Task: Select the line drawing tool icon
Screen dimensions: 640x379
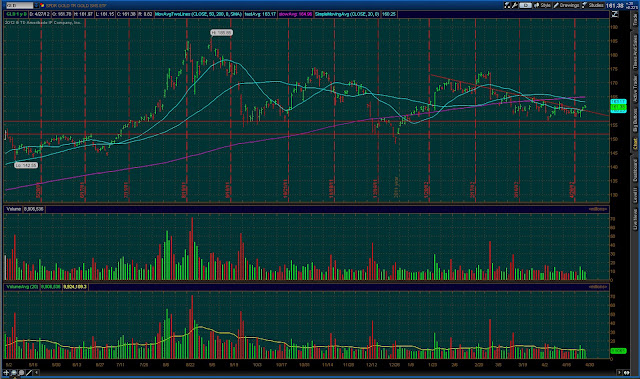Action: point(29,372)
